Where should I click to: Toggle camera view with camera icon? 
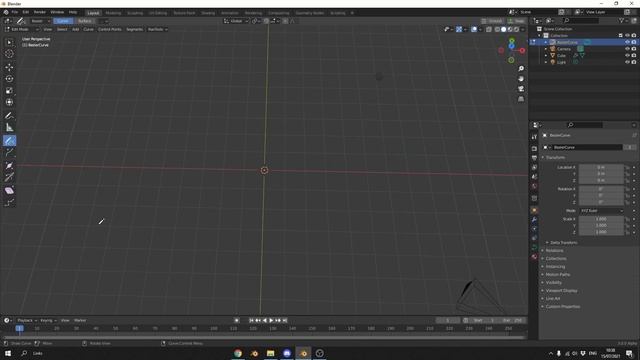click(x=521, y=89)
